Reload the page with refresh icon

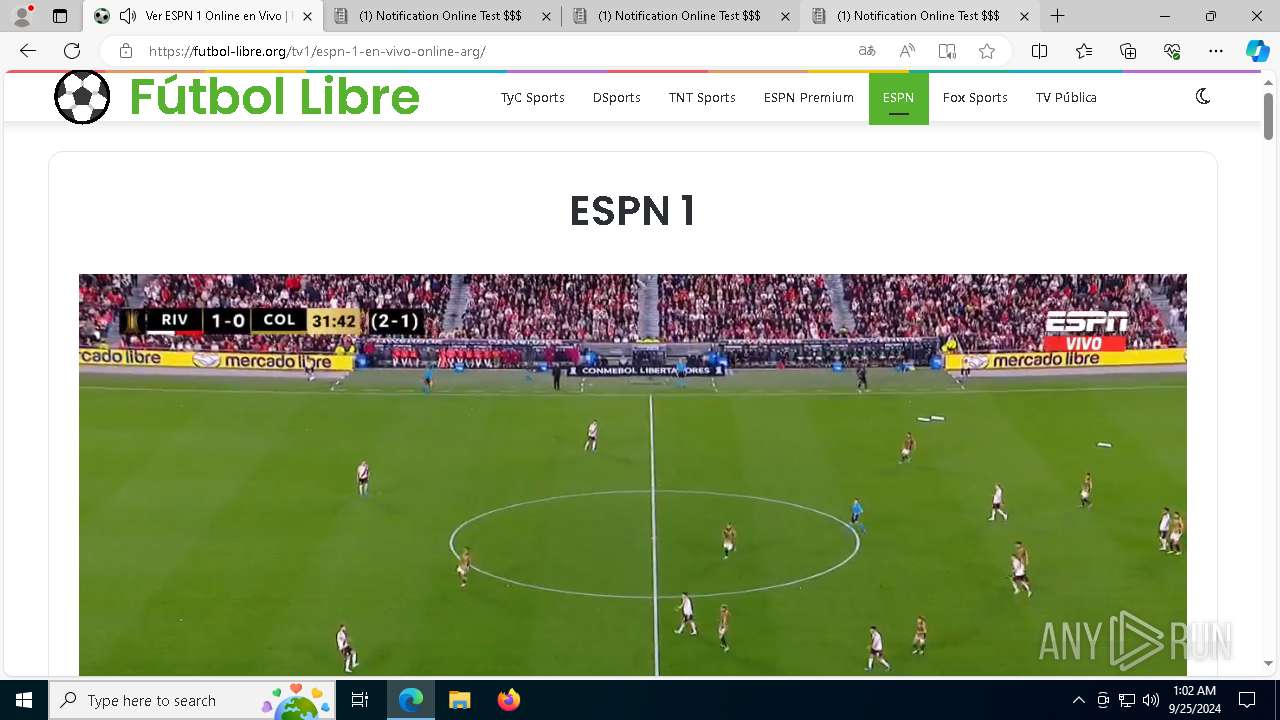(x=72, y=51)
